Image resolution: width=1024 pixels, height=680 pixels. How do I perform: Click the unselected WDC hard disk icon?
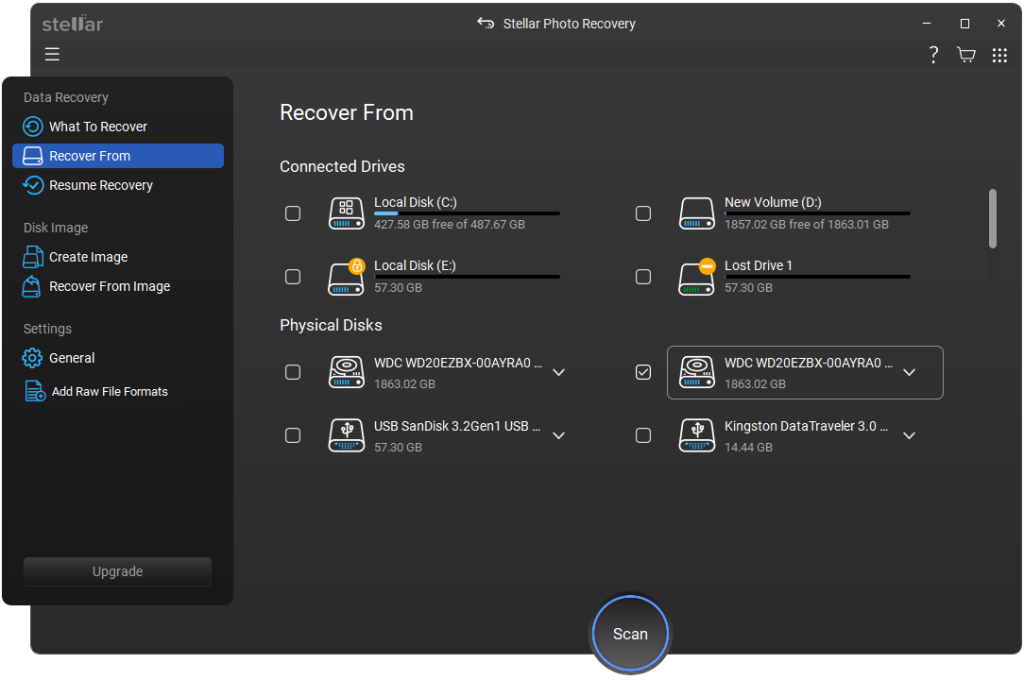click(346, 372)
